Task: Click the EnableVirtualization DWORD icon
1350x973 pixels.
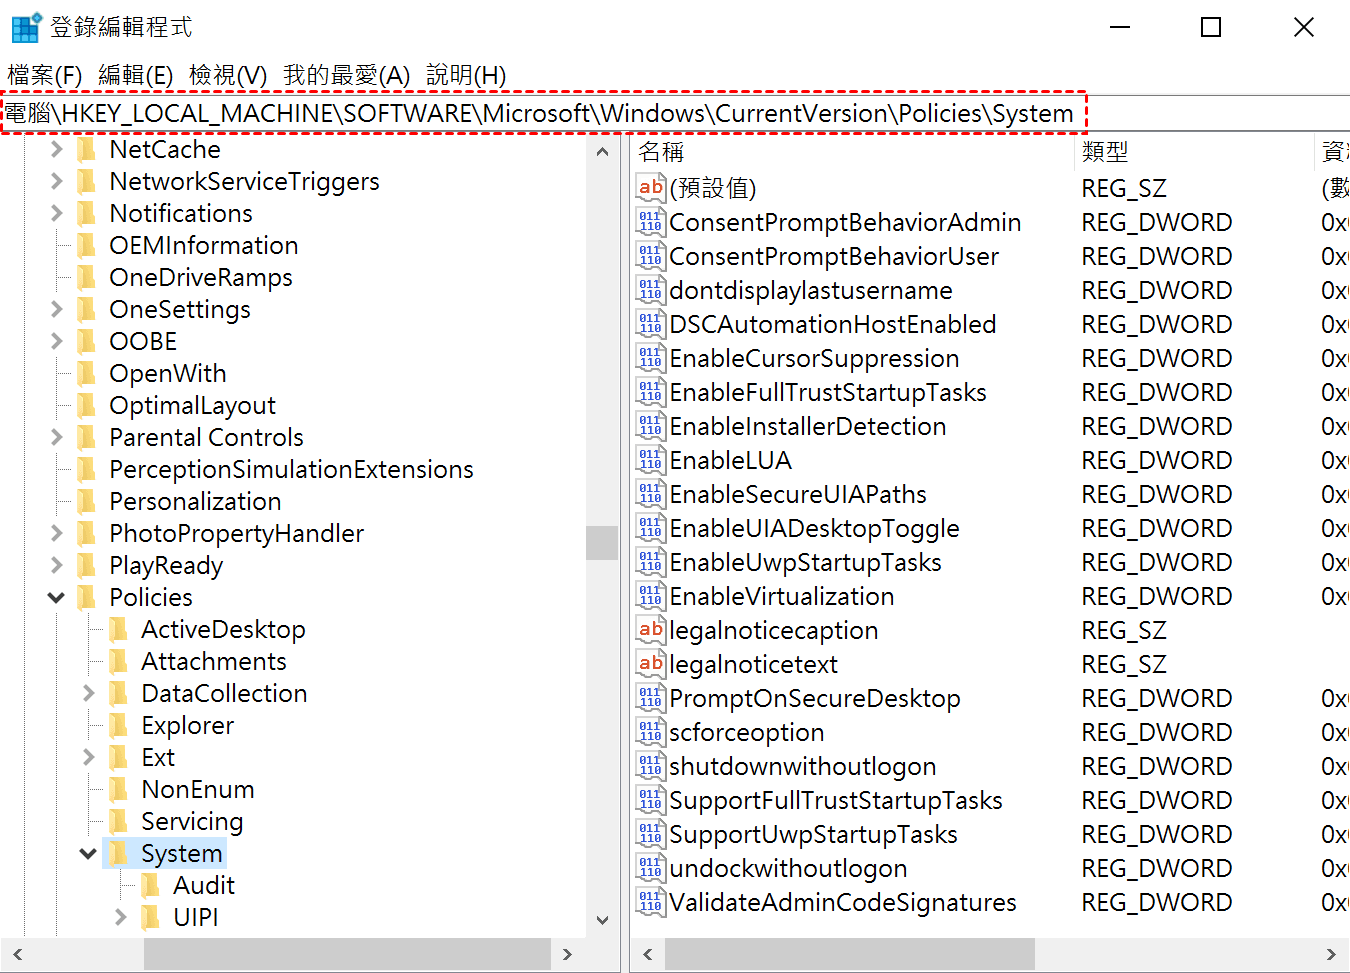Action: pos(650,596)
